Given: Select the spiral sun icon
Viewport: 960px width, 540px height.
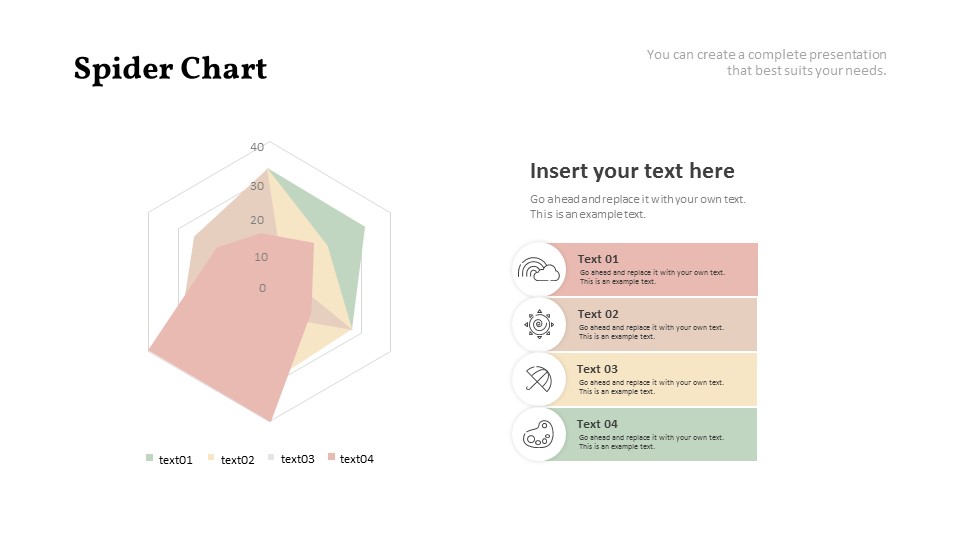Looking at the screenshot, I should (x=539, y=324).
